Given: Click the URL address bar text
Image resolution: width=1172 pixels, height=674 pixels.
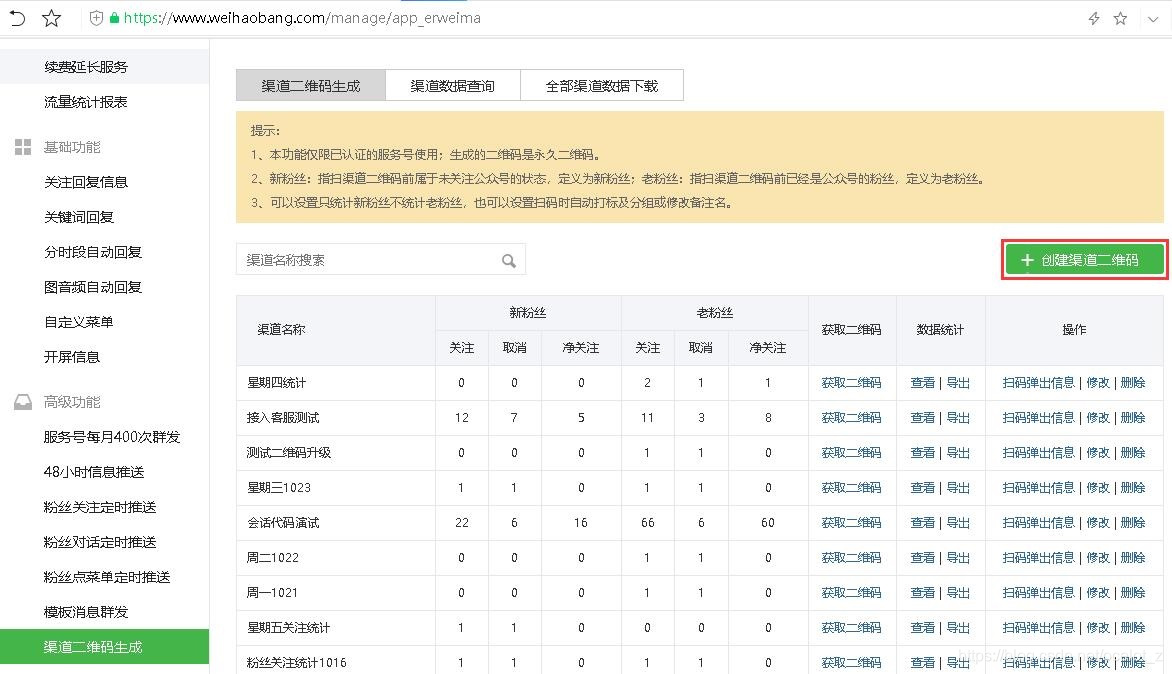Looking at the screenshot, I should point(302,18).
